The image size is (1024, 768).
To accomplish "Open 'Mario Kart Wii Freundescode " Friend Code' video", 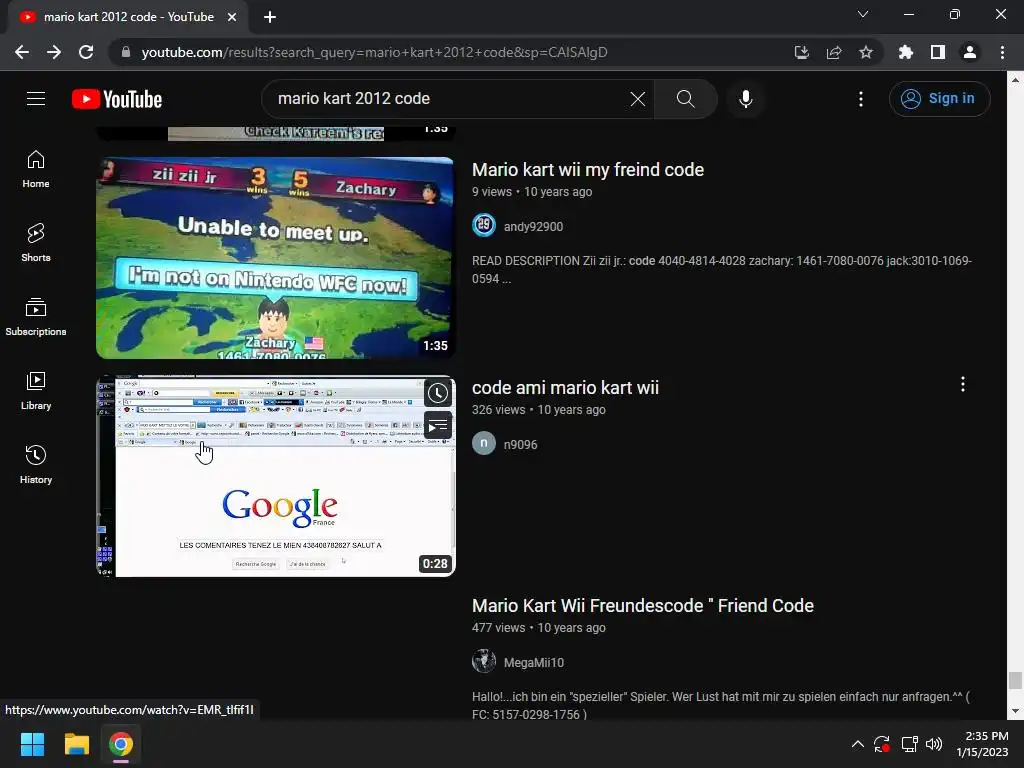I will pyautogui.click(x=643, y=606).
